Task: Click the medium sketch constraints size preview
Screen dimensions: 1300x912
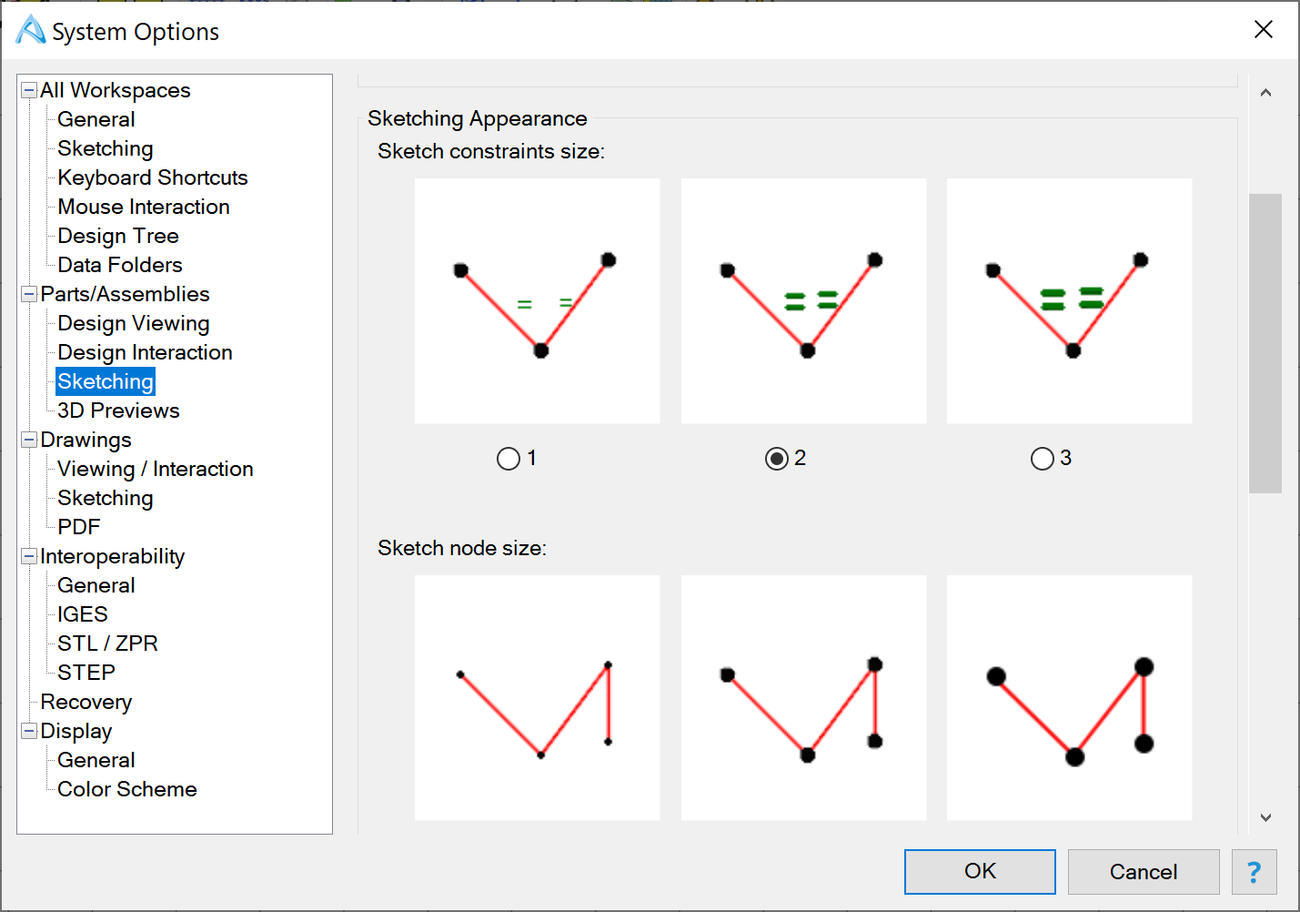Action: 803,301
